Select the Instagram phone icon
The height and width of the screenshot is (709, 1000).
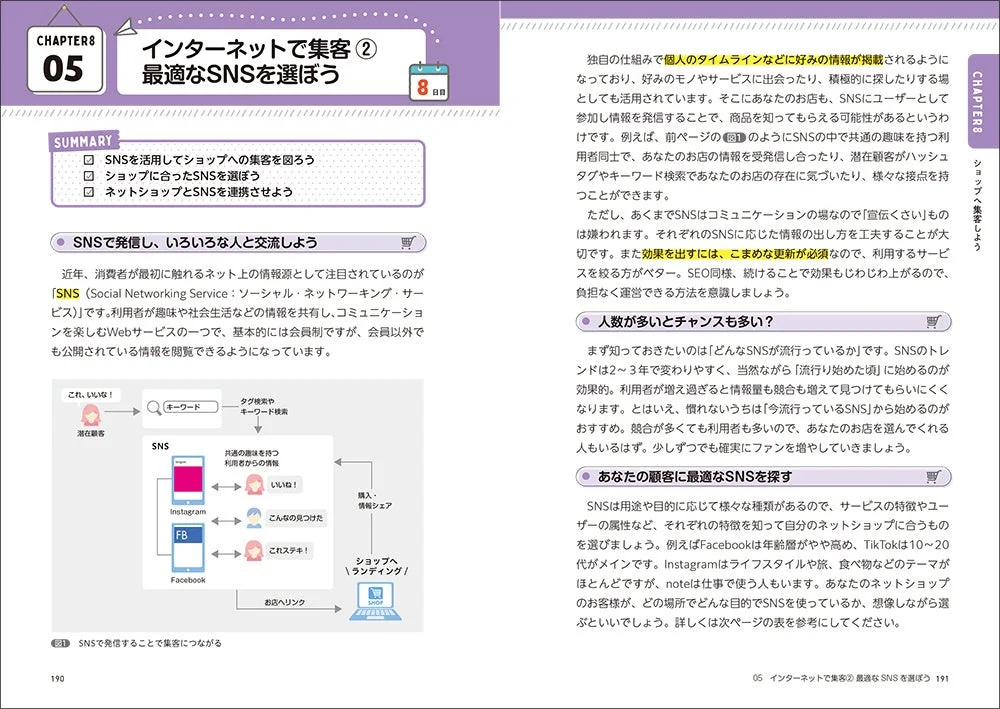tap(189, 481)
